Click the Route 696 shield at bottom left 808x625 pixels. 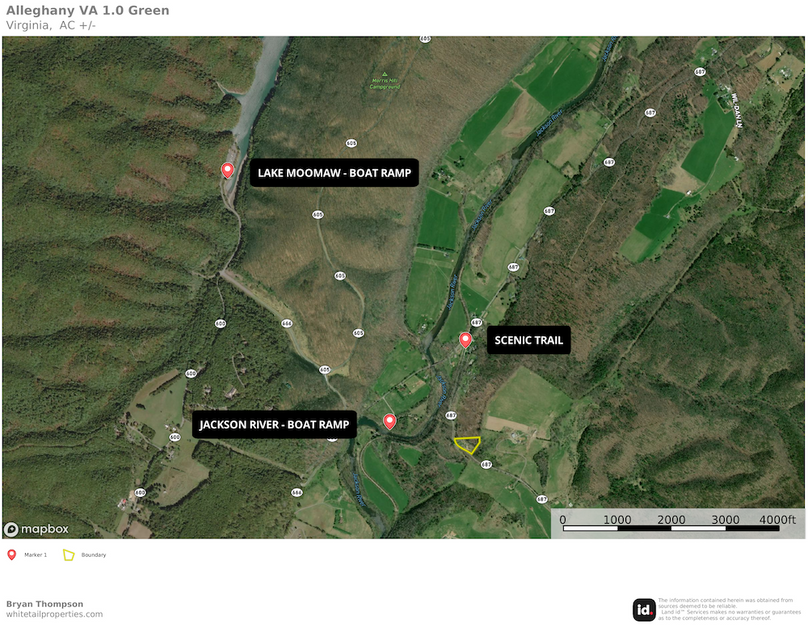(x=140, y=491)
